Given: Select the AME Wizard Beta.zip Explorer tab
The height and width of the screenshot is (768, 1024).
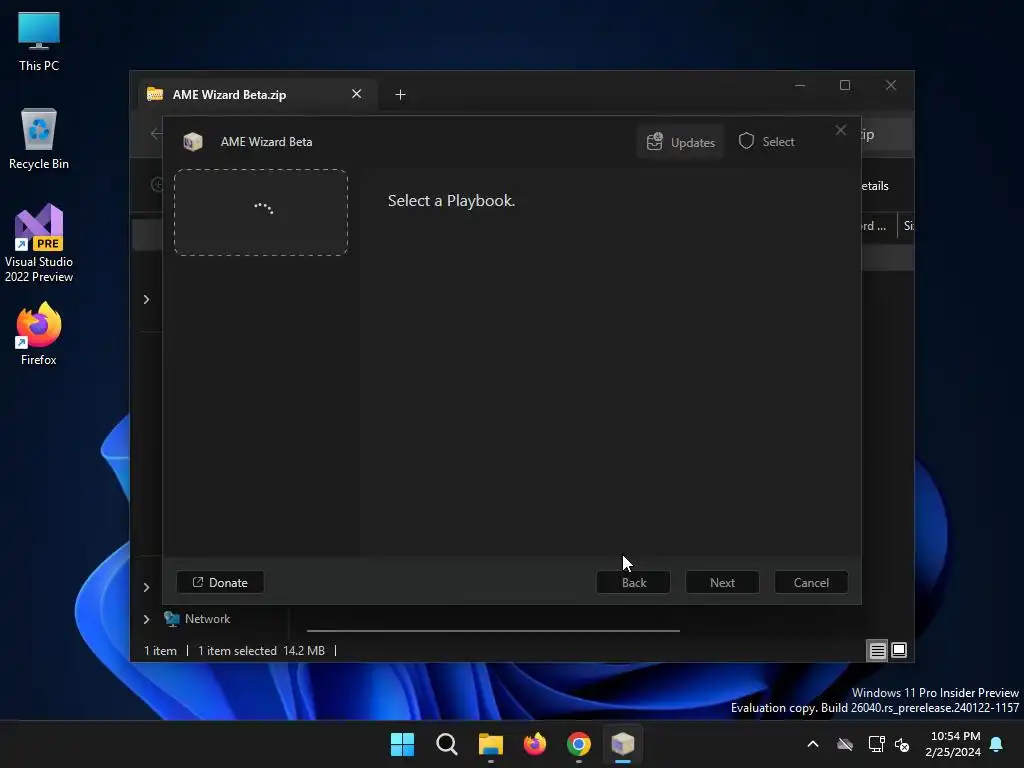Looking at the screenshot, I should [258, 95].
